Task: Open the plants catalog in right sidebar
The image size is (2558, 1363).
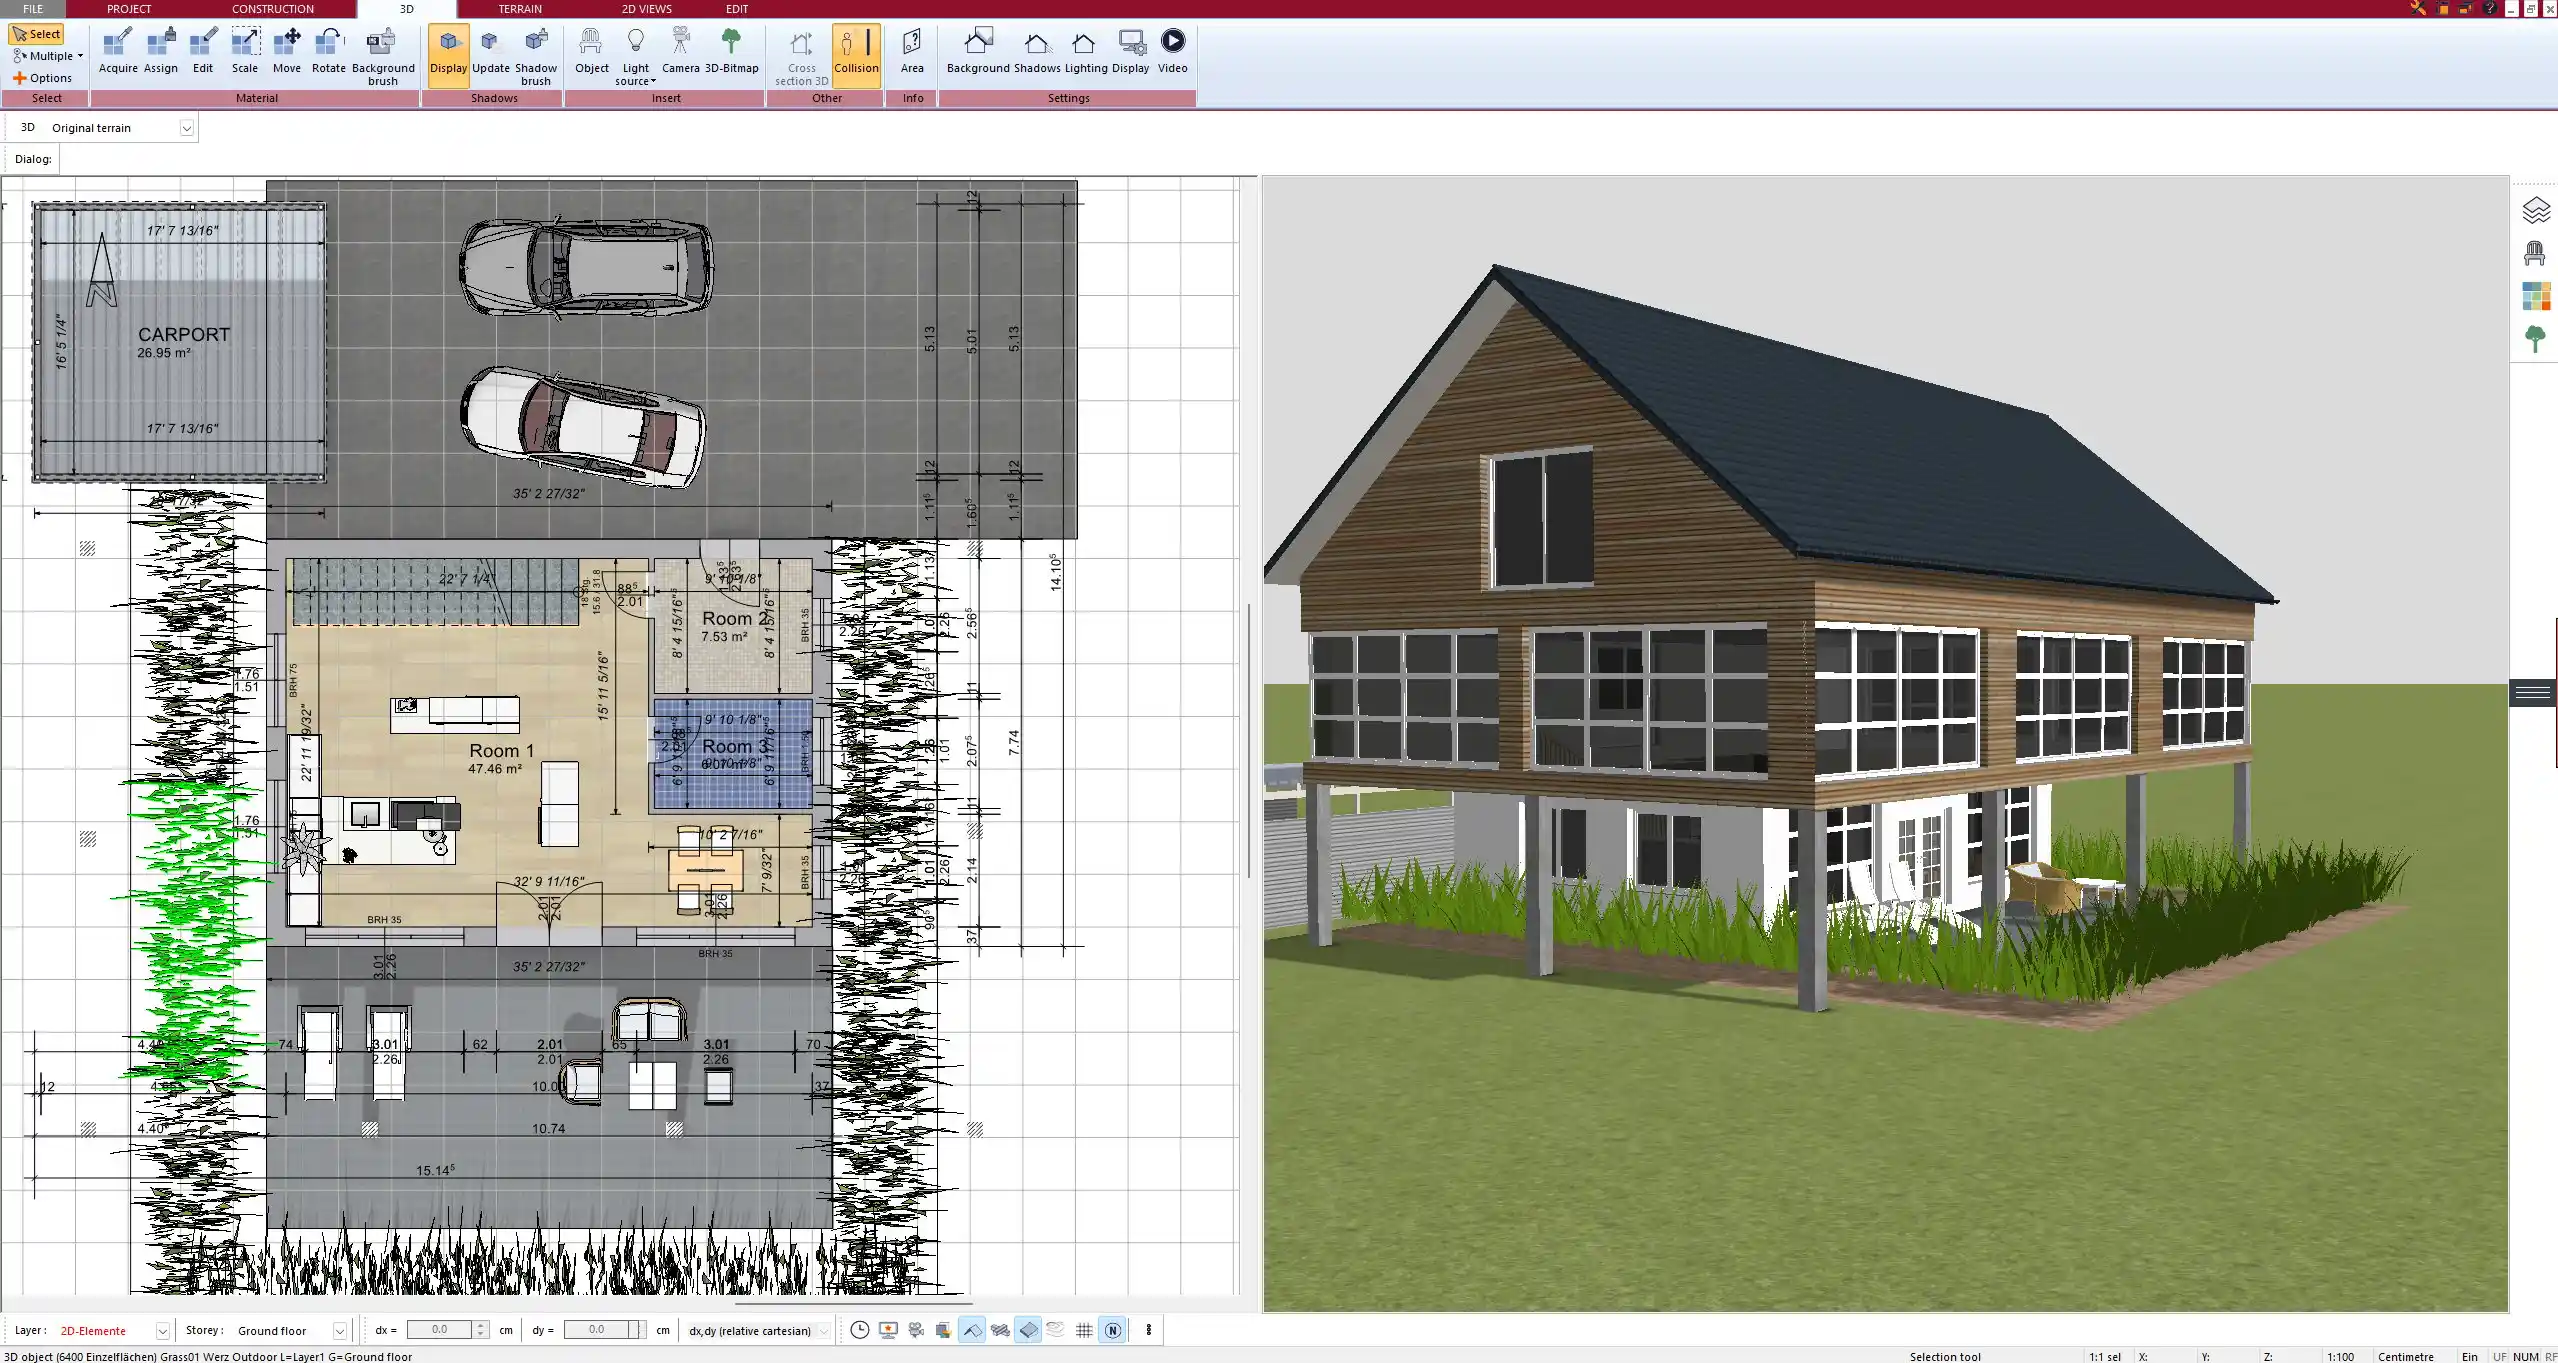Action: coord(2536,339)
